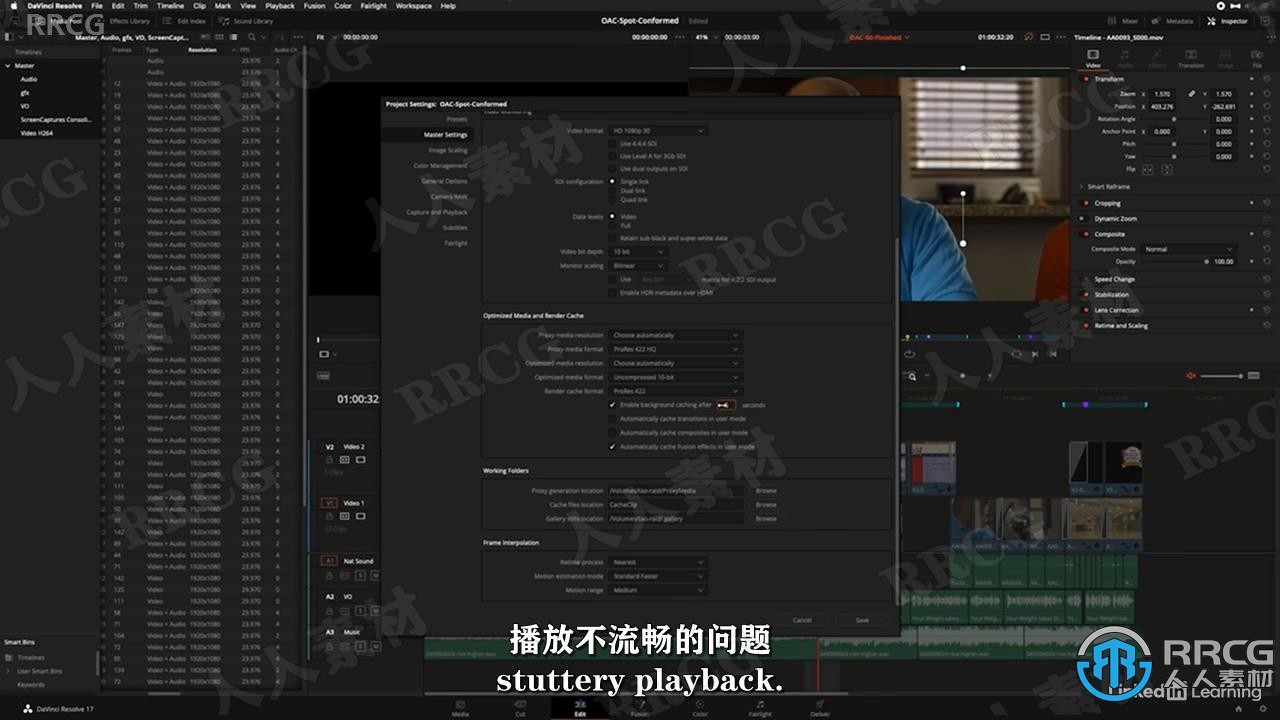
Task: Select General Options settings tab
Action: click(444, 181)
